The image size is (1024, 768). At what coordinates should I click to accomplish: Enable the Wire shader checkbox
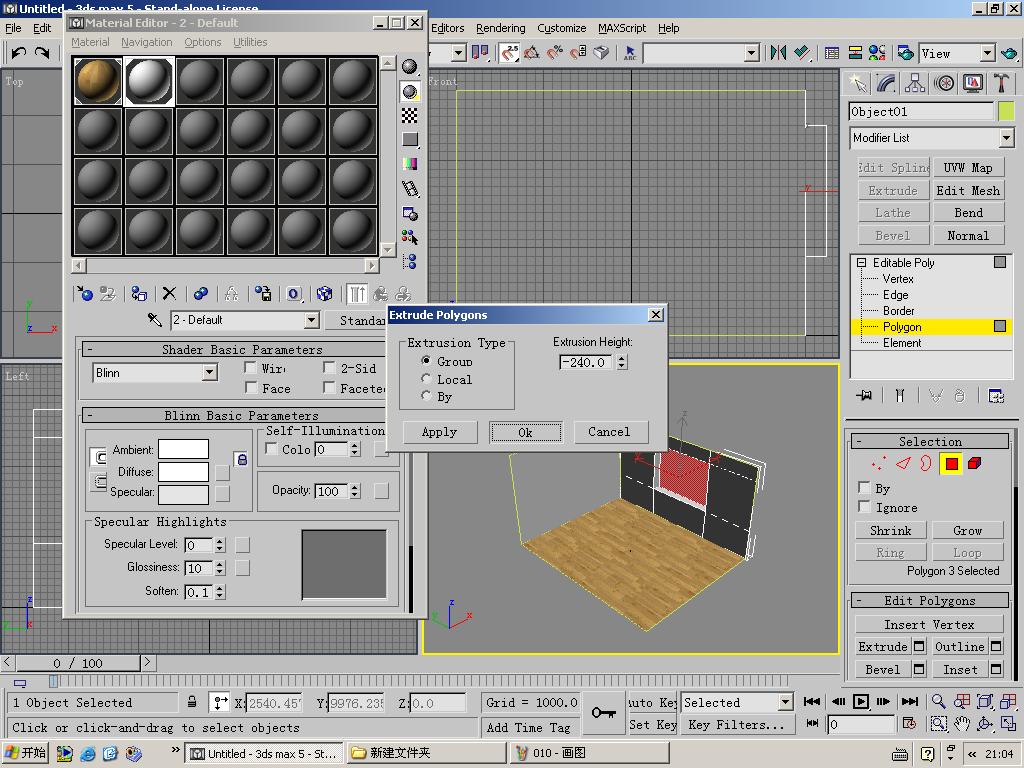click(251, 368)
